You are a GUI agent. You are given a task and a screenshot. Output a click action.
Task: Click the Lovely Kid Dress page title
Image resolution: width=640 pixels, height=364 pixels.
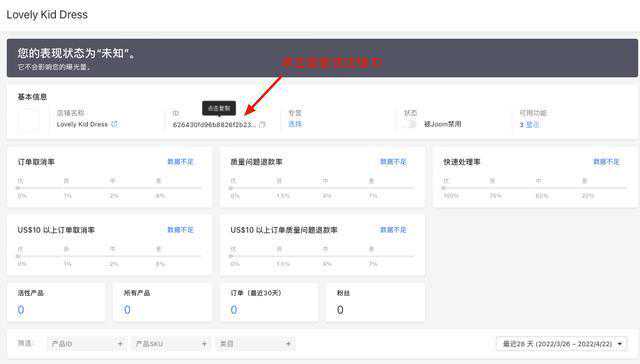47,15
